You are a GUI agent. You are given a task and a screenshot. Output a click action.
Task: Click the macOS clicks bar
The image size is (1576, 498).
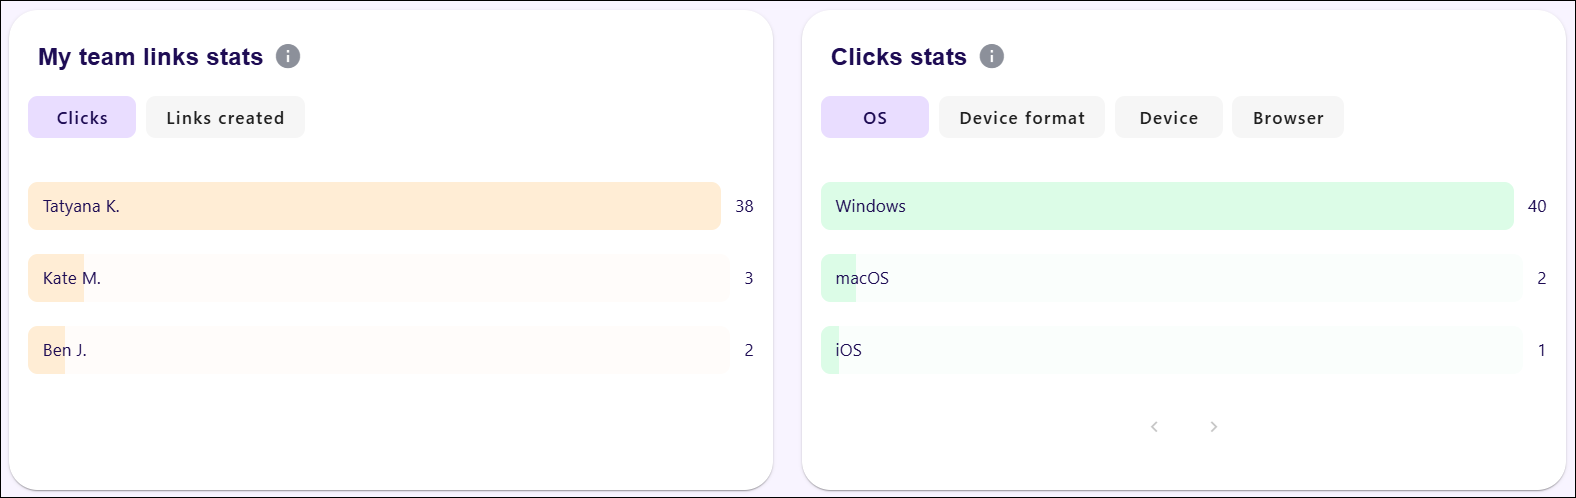point(1170,278)
